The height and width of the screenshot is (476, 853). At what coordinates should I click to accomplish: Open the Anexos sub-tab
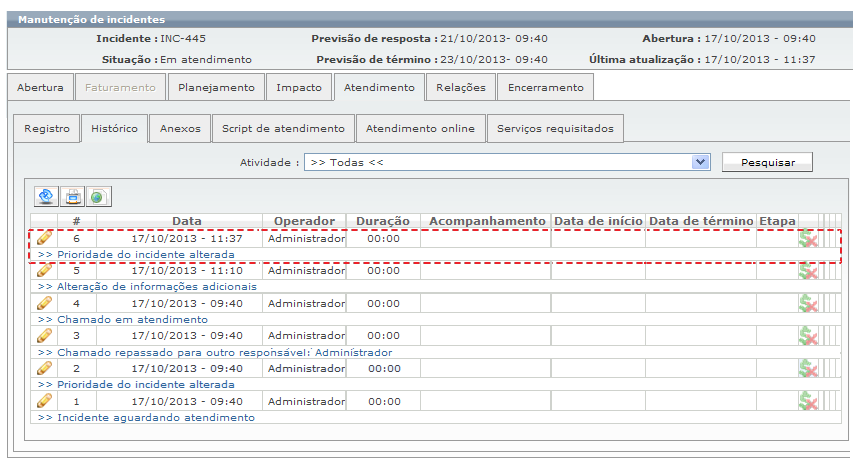180,129
